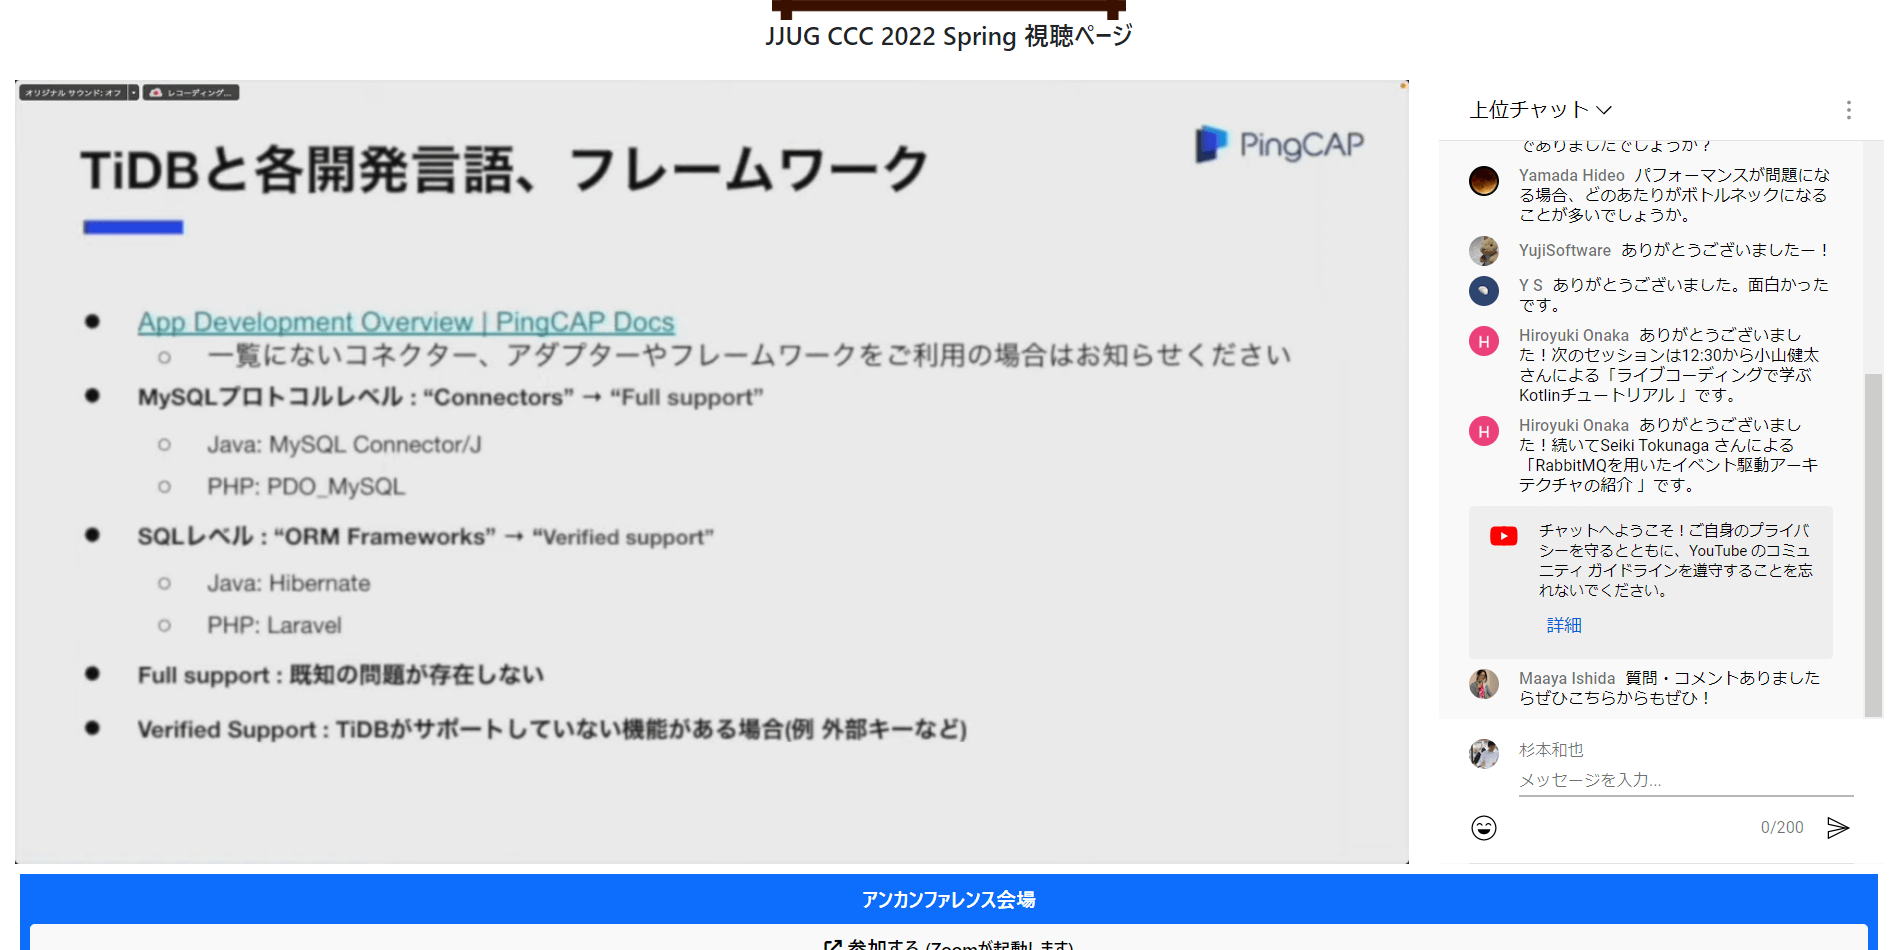Click Hiroyuki Onaka's avatar beside the 12:30 session message
Viewport: 1897px width, 950px height.
(1484, 341)
